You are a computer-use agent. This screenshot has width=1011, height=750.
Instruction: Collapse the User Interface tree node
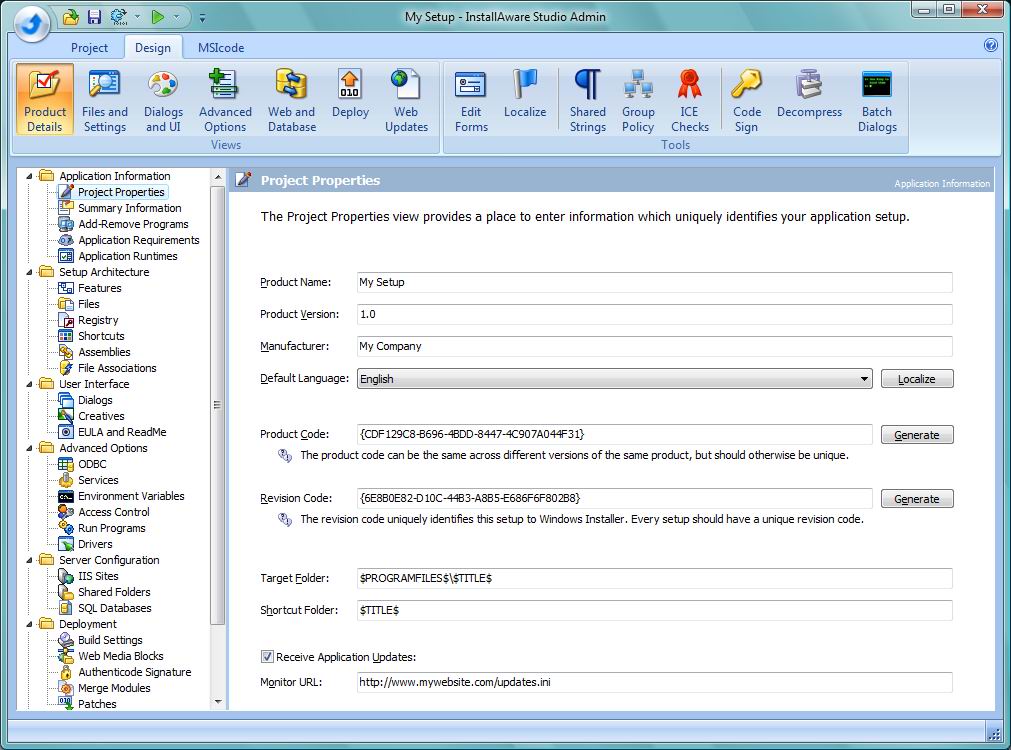coord(29,384)
